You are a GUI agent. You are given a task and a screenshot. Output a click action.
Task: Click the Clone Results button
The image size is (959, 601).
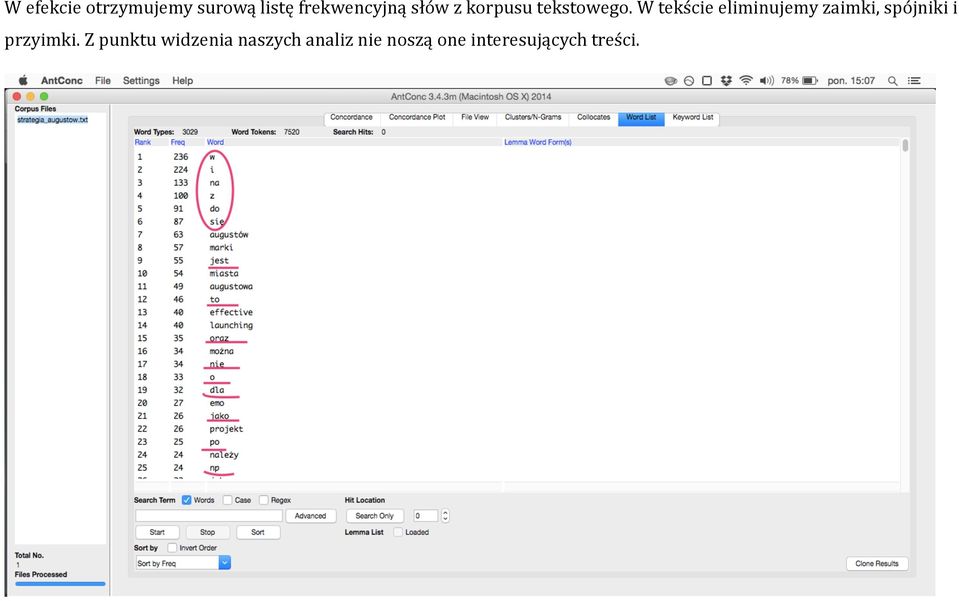click(x=877, y=564)
